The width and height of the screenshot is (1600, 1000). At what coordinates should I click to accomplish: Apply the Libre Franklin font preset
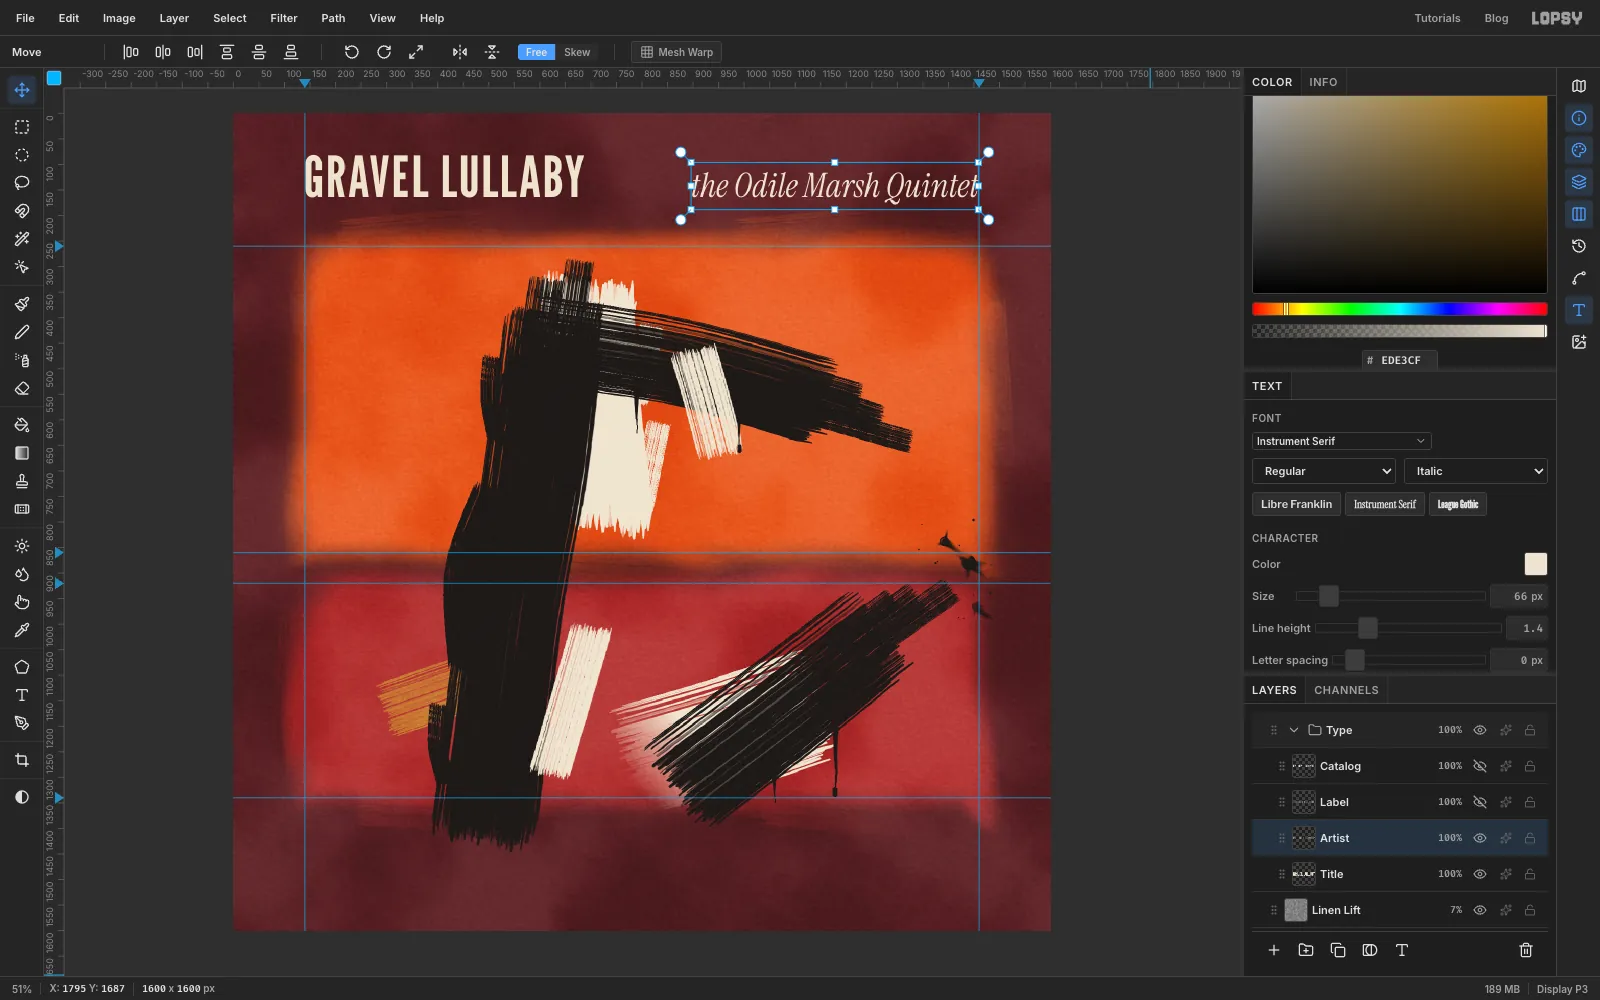(x=1296, y=504)
